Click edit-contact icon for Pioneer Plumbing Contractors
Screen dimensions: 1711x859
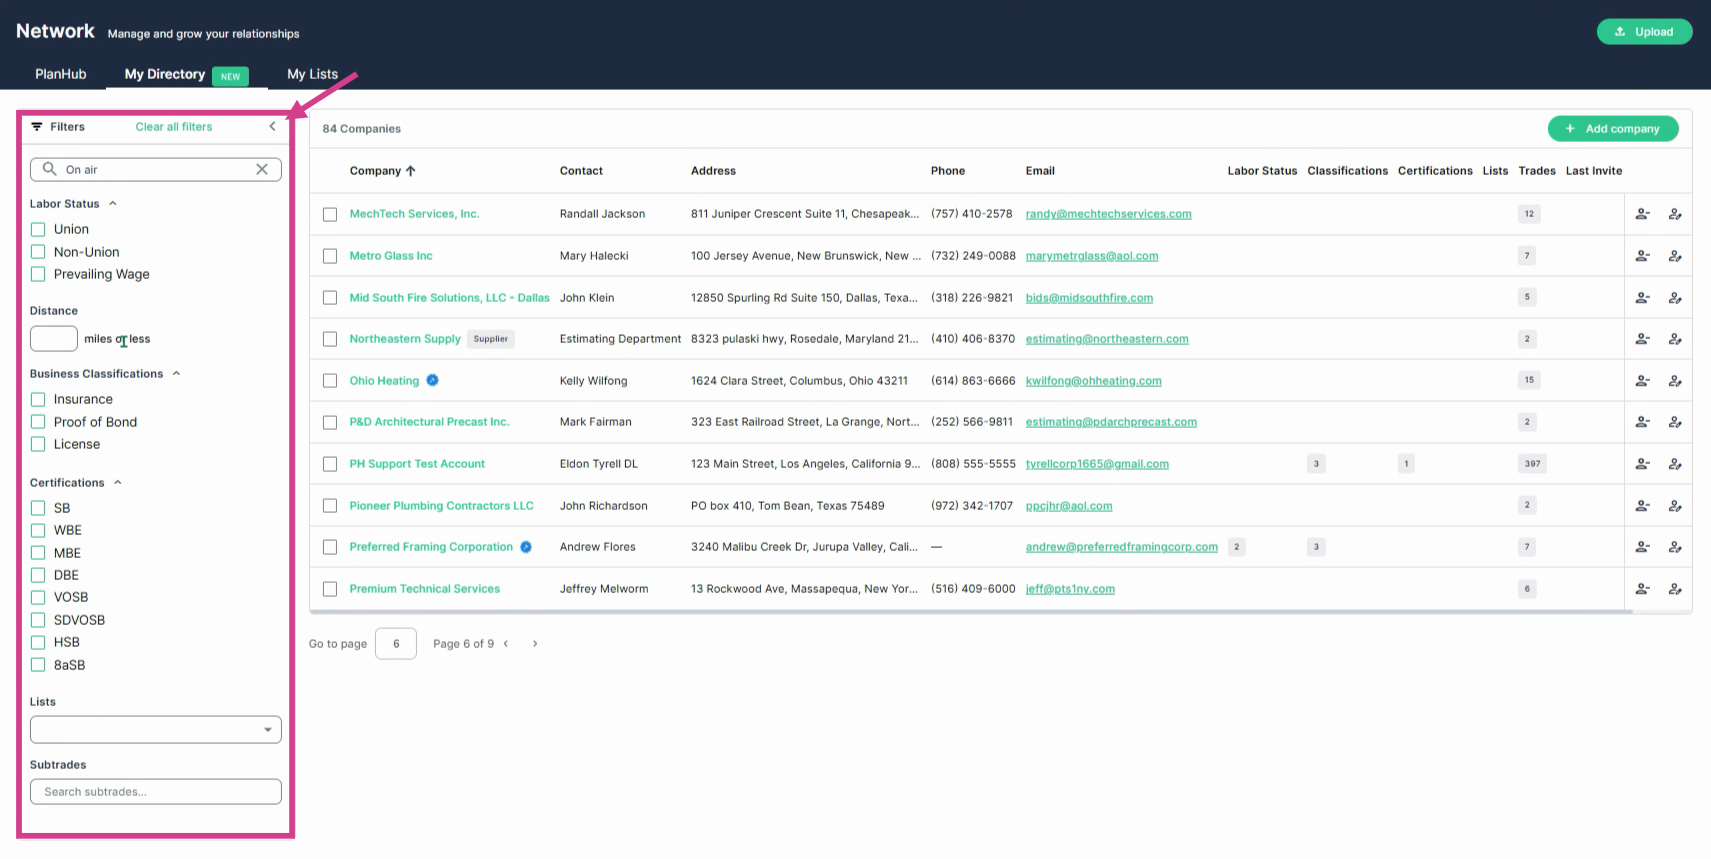pyautogui.click(x=1675, y=506)
